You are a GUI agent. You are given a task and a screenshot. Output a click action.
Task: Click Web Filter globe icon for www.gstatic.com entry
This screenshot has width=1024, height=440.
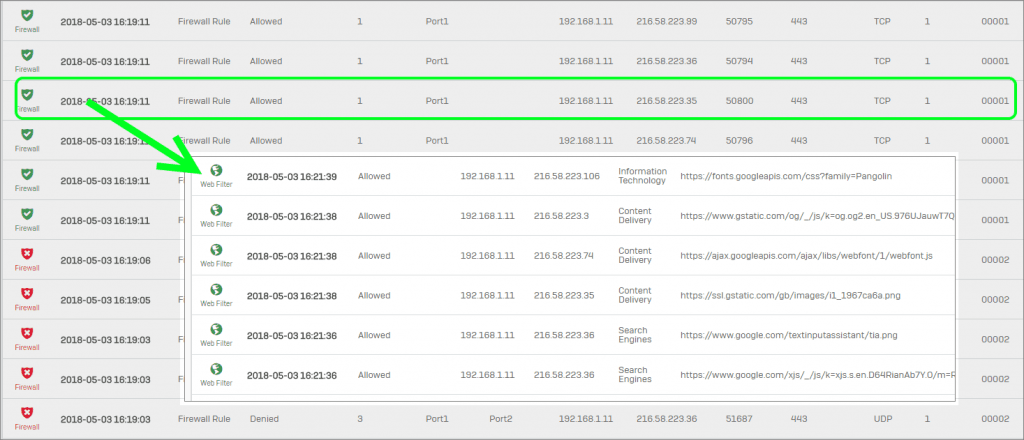[216, 210]
